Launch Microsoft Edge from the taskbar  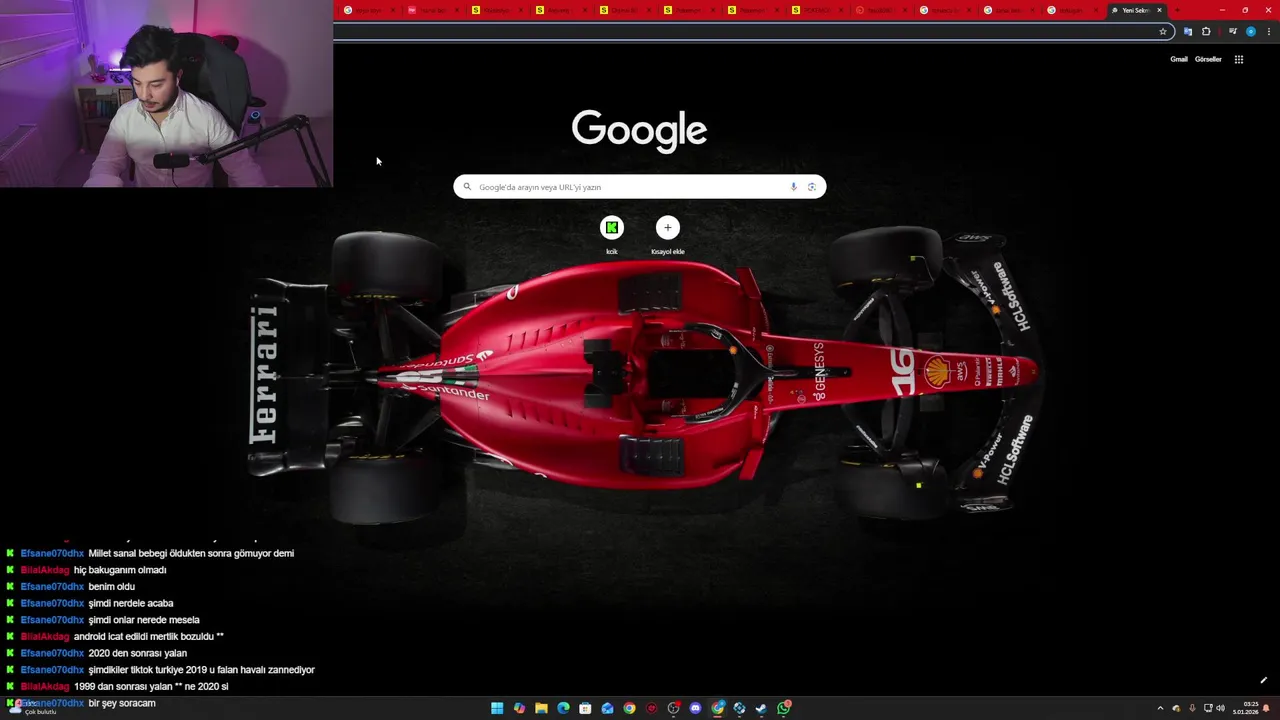[563, 708]
